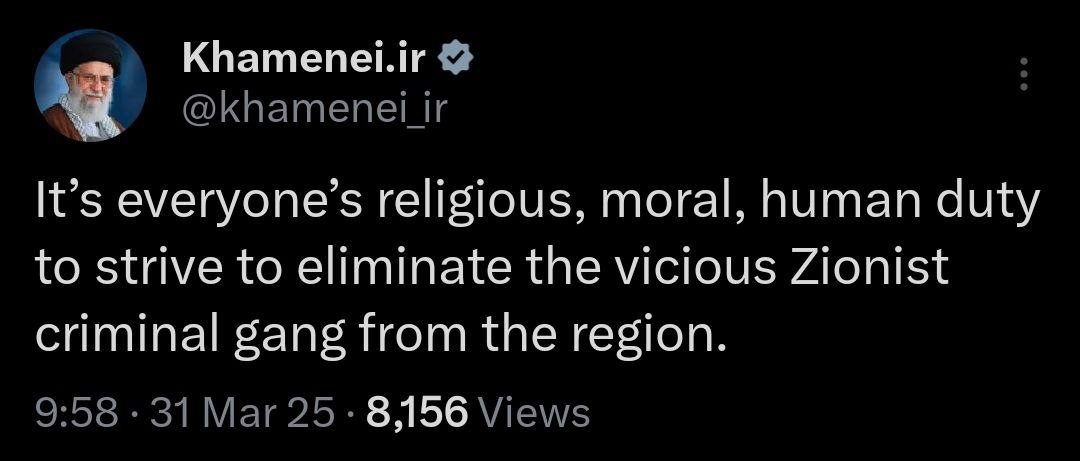
Task: Click the last line ending "the region."
Action: point(378,335)
